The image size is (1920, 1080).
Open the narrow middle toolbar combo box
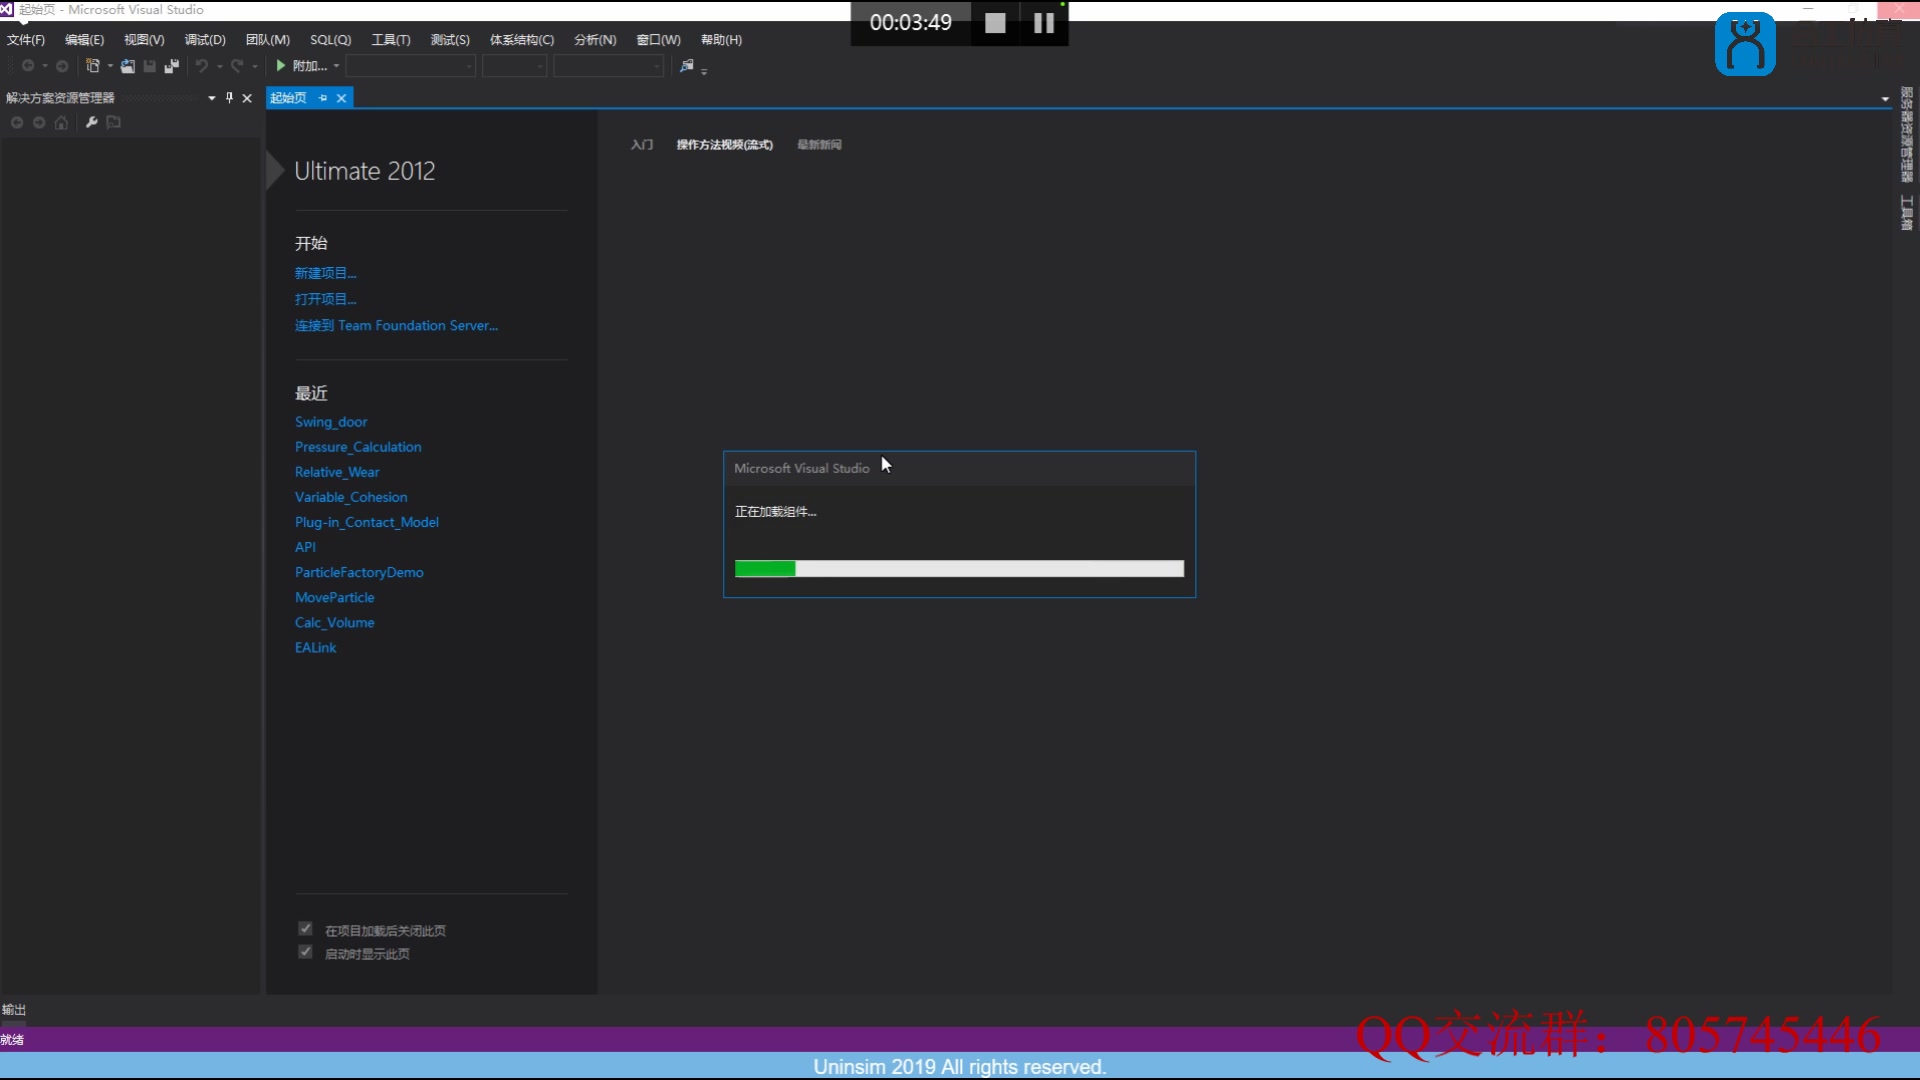click(515, 66)
